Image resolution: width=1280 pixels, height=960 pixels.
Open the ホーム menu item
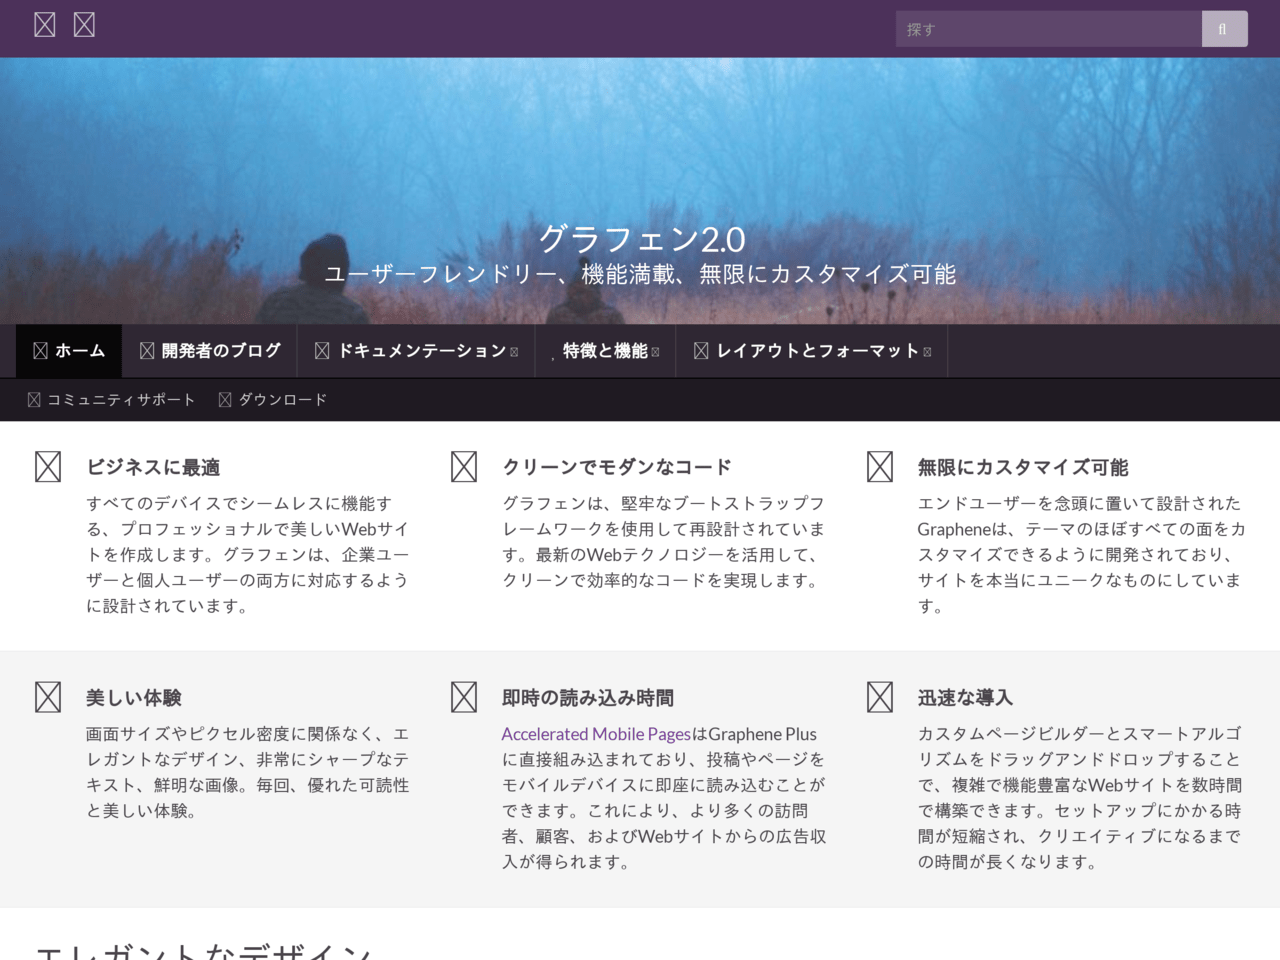[x=69, y=351]
